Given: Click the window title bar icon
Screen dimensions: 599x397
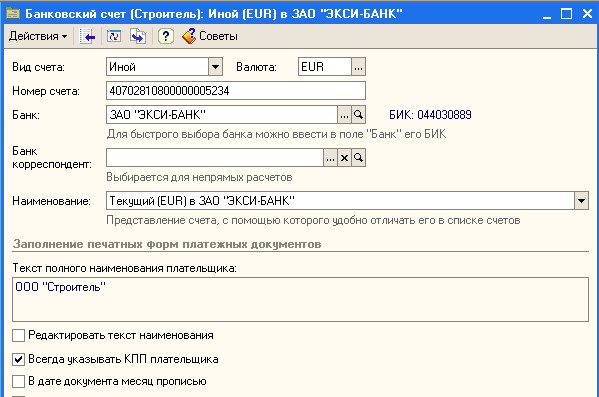Looking at the screenshot, I should point(13,14).
